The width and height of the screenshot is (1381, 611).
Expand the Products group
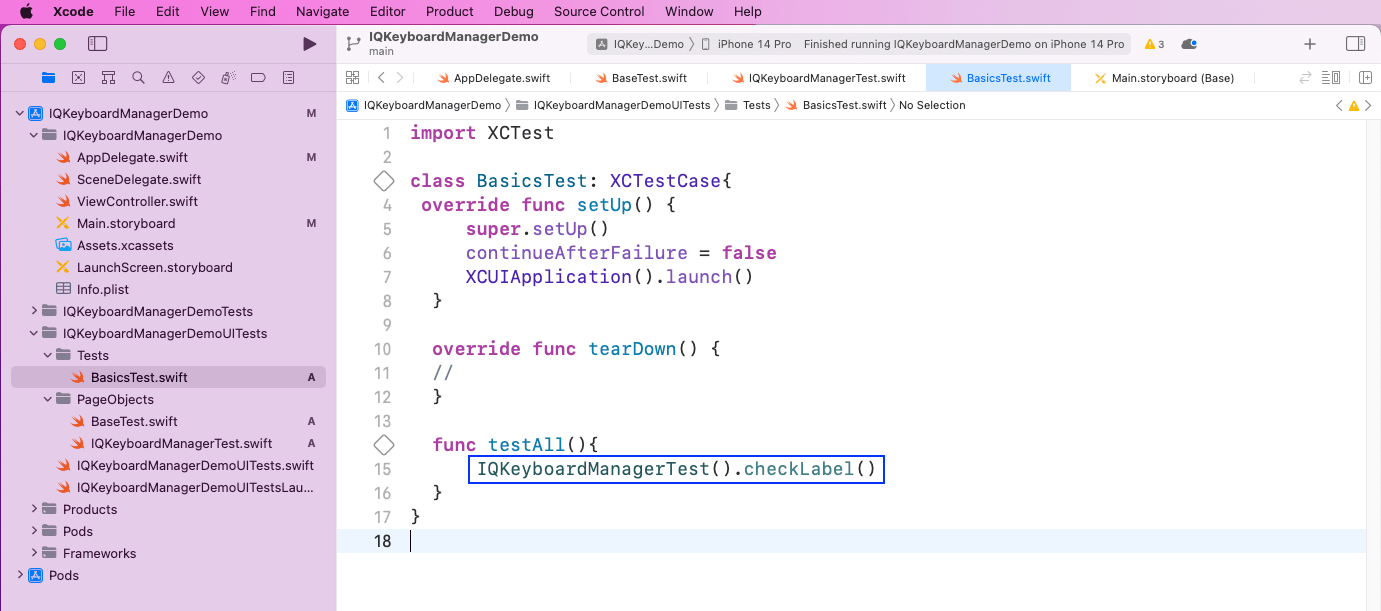point(34,510)
